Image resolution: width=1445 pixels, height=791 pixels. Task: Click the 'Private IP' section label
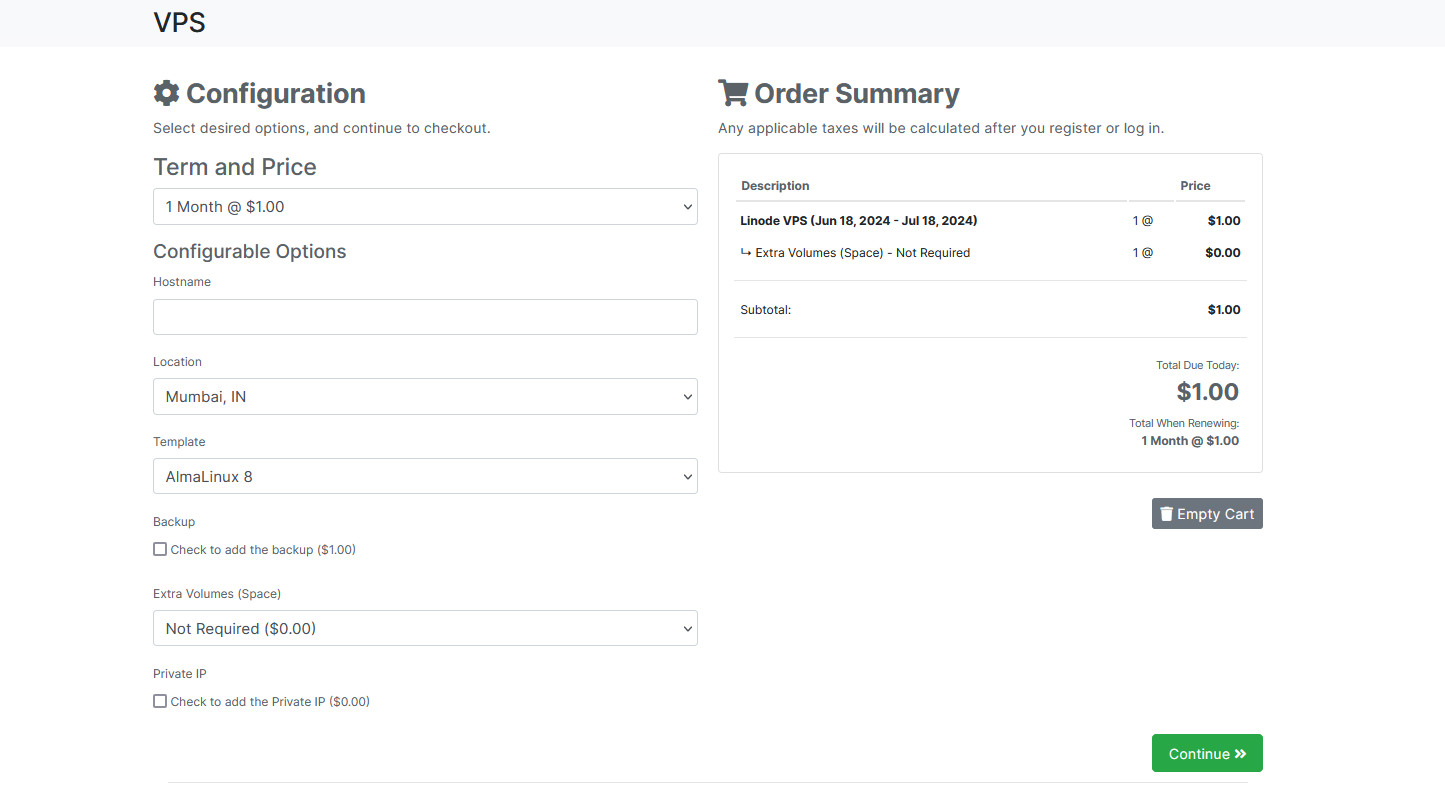tap(180, 674)
